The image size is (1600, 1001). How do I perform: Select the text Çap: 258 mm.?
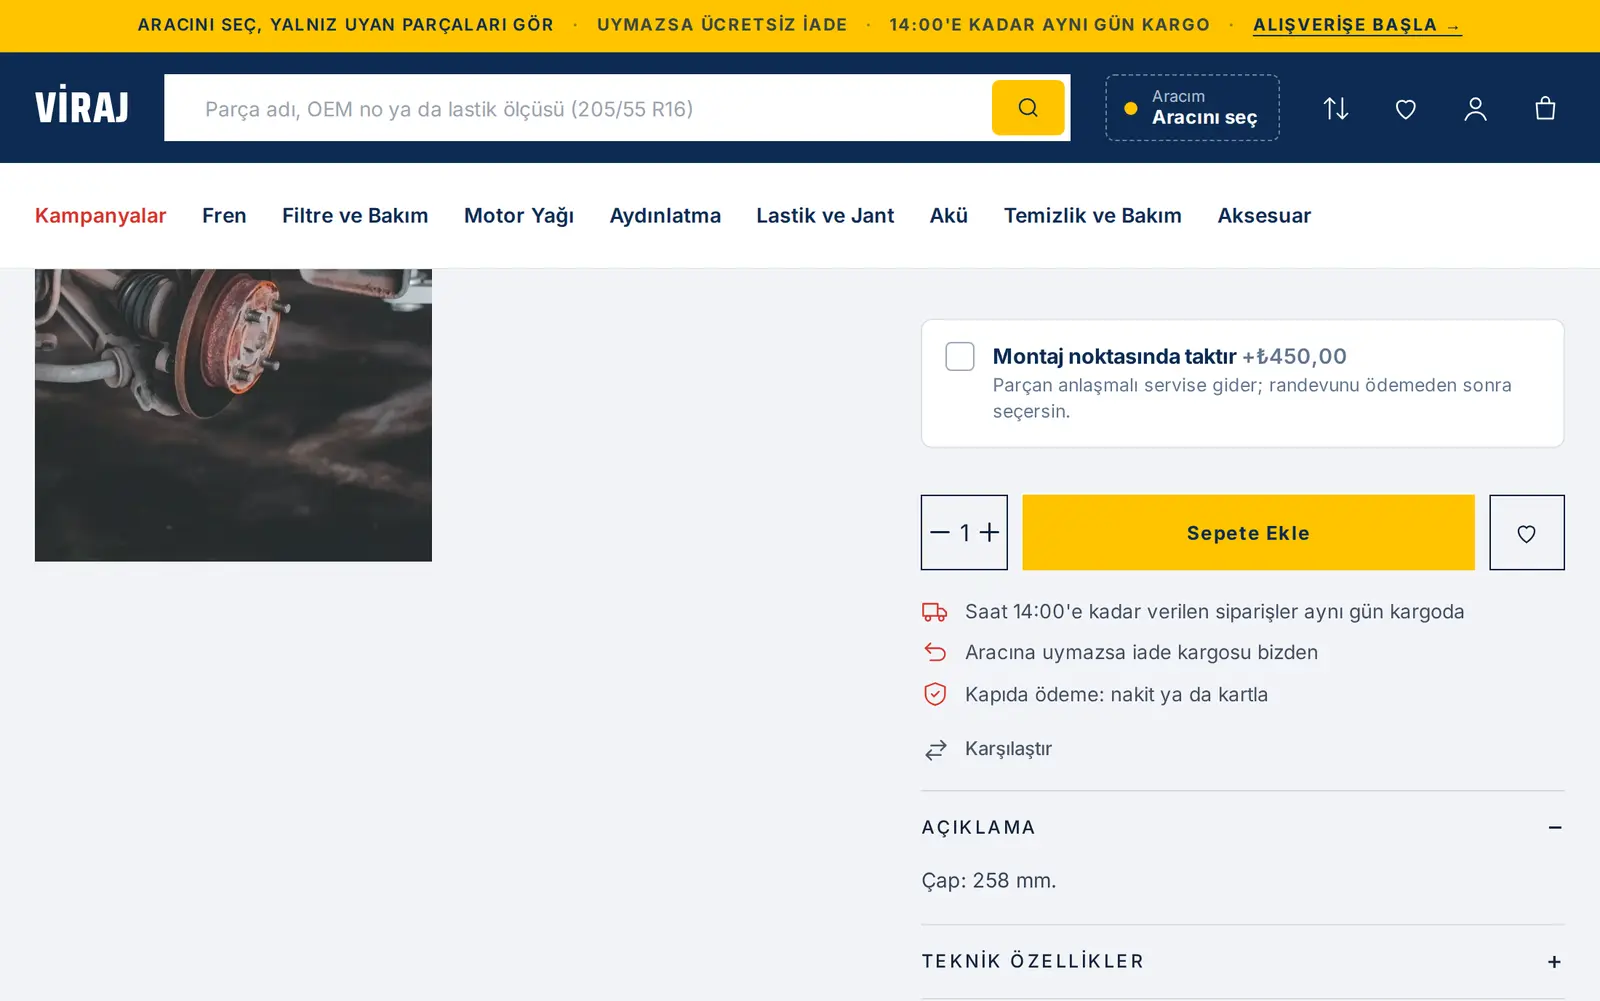(989, 881)
